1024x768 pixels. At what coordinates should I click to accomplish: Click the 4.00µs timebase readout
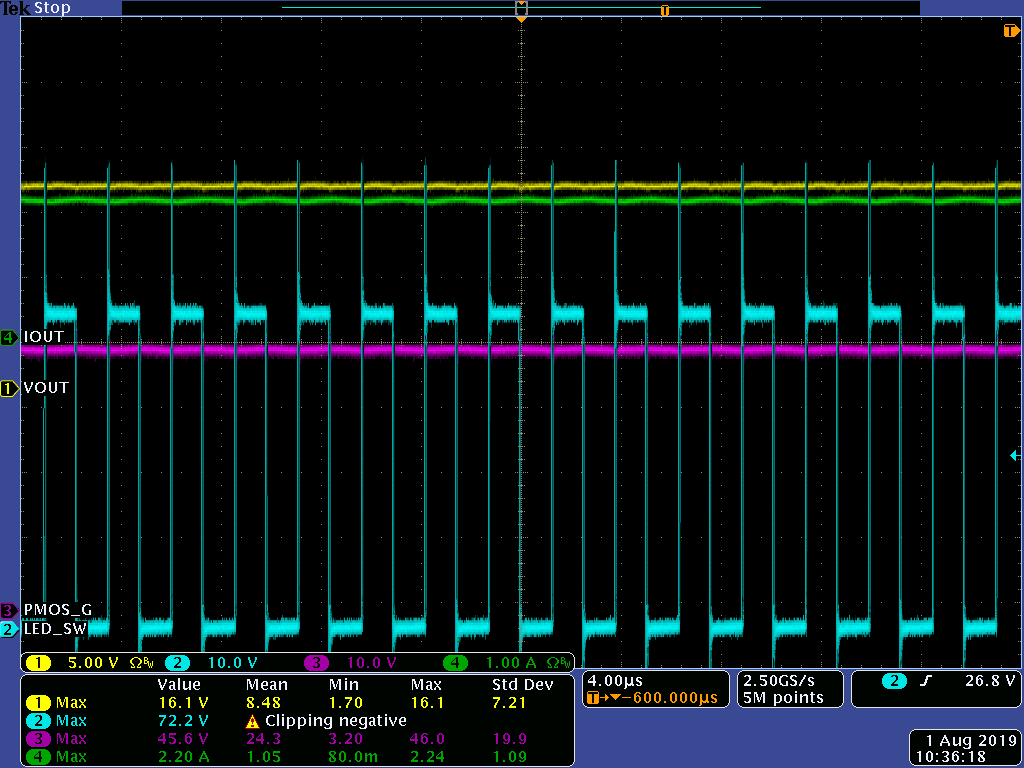click(615, 681)
